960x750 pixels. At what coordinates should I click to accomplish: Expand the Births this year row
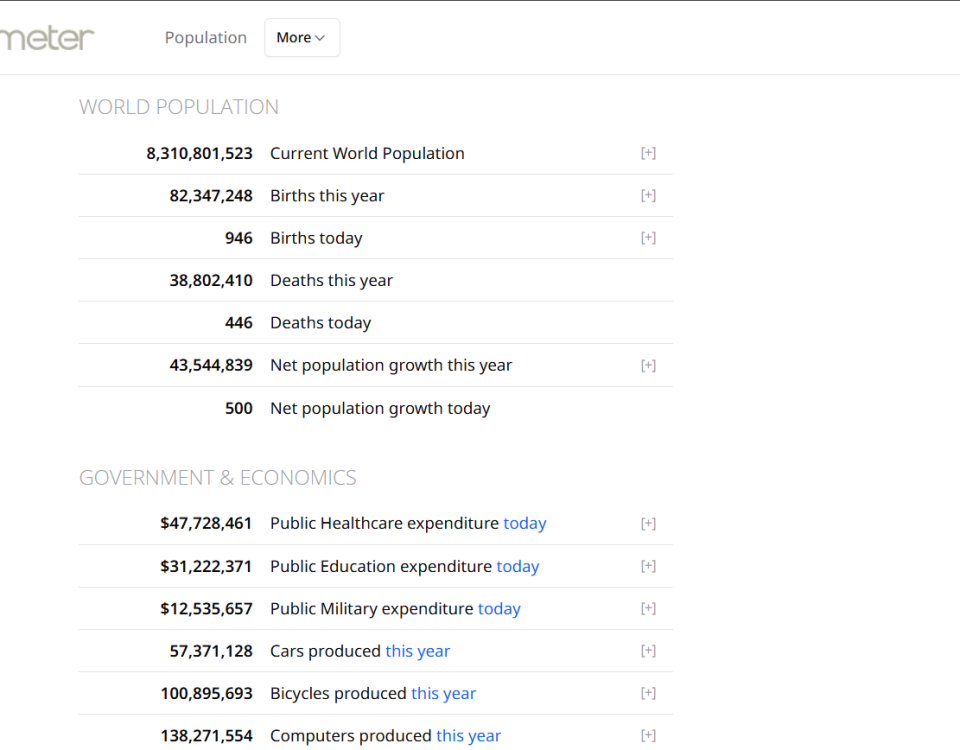coord(648,195)
